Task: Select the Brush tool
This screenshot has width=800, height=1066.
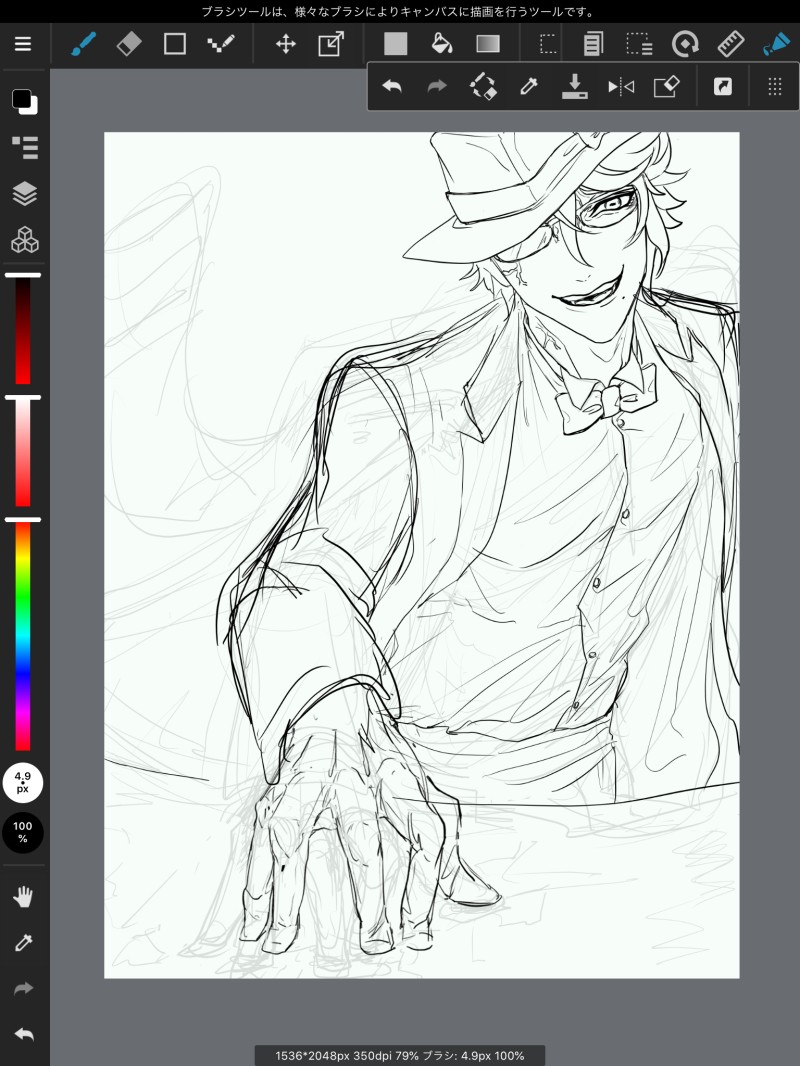Action: pyautogui.click(x=84, y=44)
